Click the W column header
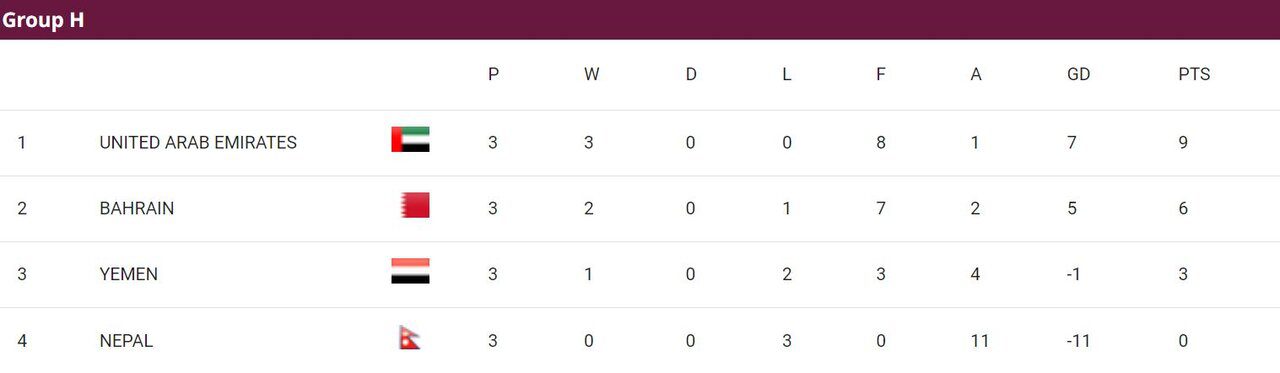 (591, 75)
